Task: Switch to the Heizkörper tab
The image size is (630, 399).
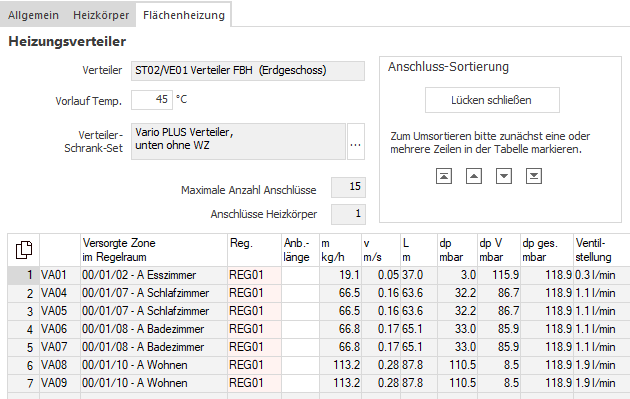Action: pos(101,15)
